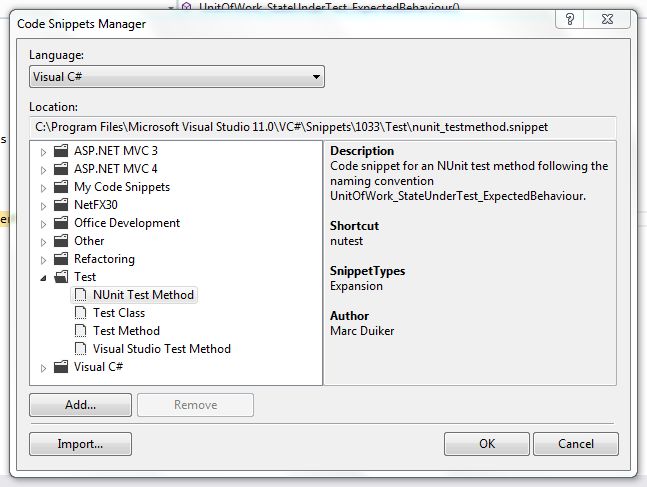The width and height of the screenshot is (647, 487).
Task: Expand the NetFX30 node
Action: click(43, 206)
